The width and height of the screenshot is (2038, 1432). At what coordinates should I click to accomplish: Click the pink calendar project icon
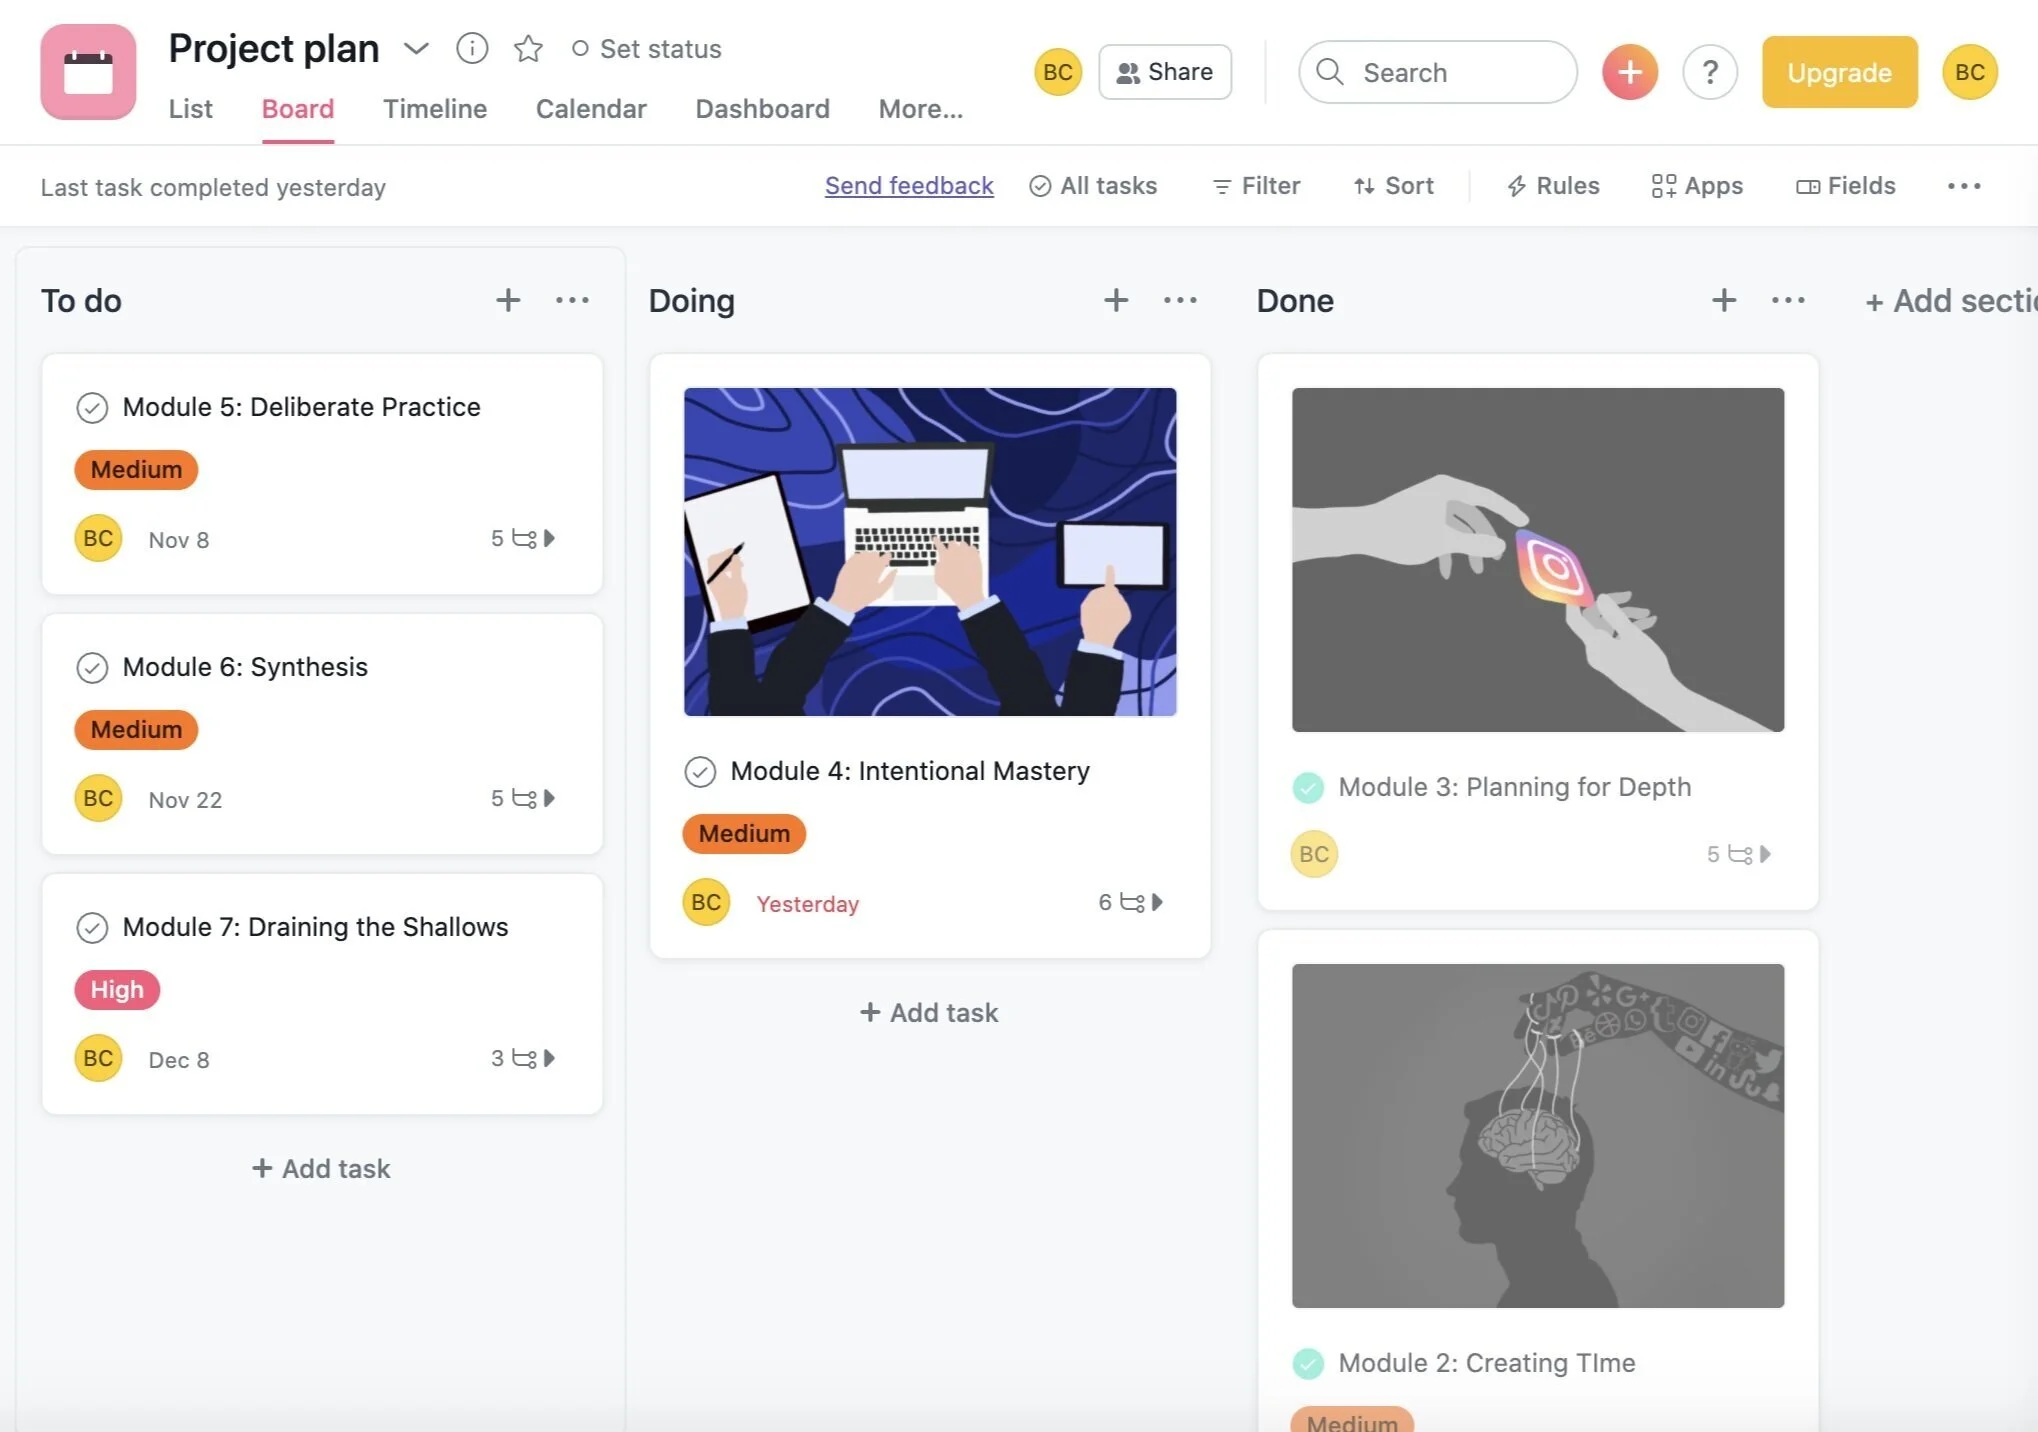[x=88, y=72]
